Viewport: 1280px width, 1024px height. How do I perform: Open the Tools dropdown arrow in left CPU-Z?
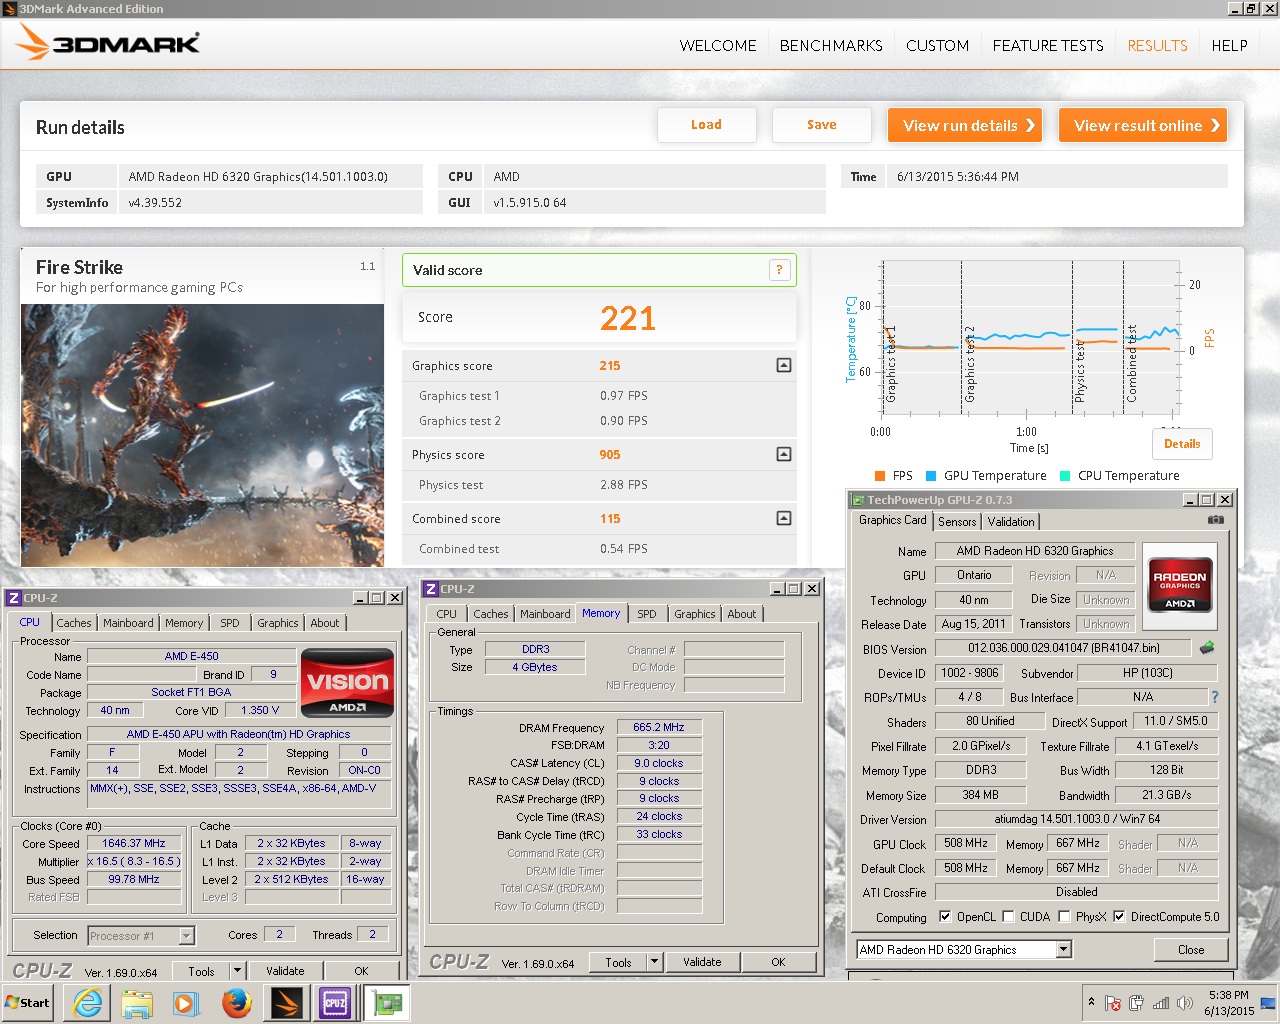coord(238,971)
